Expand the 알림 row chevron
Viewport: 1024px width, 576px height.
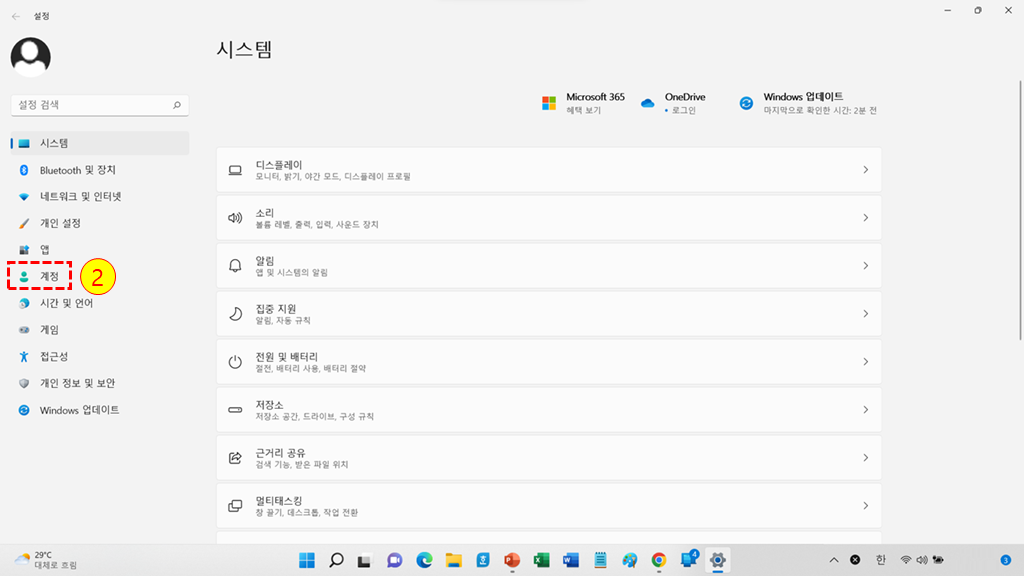pyautogui.click(x=865, y=266)
